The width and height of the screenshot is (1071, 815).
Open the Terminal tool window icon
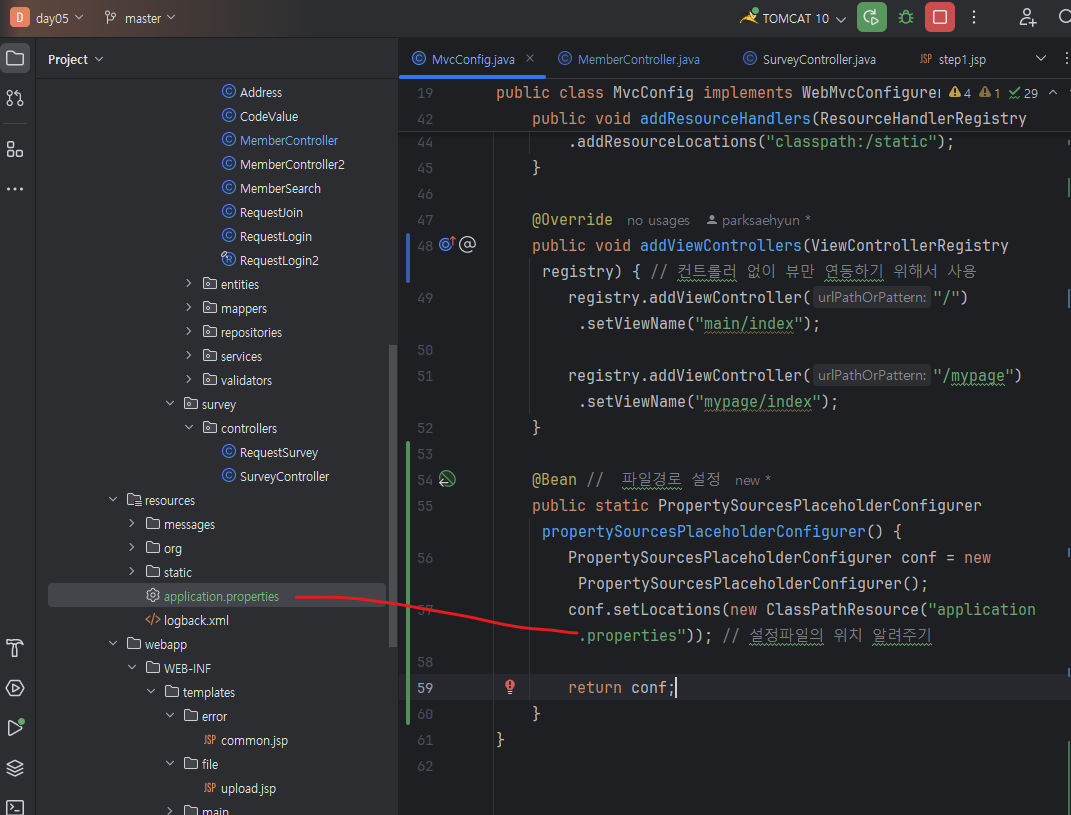(15, 807)
